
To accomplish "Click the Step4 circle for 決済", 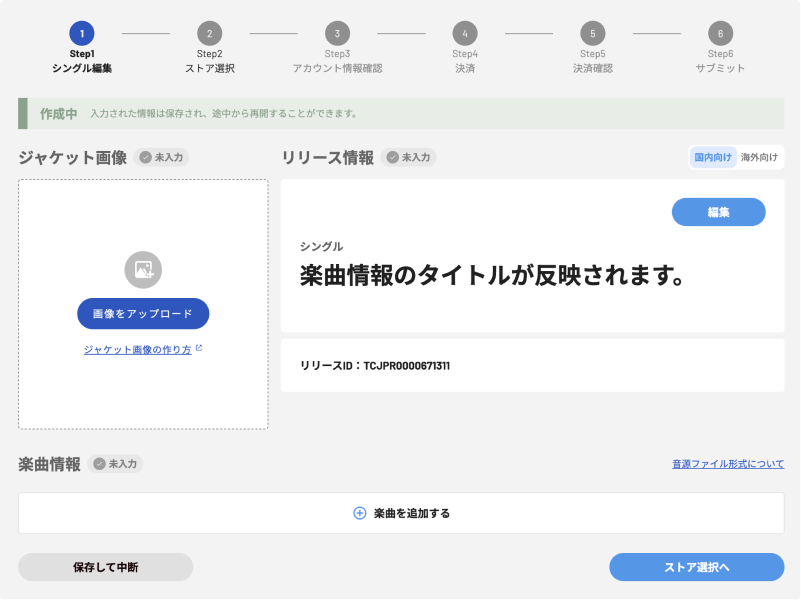I will pos(465,33).
